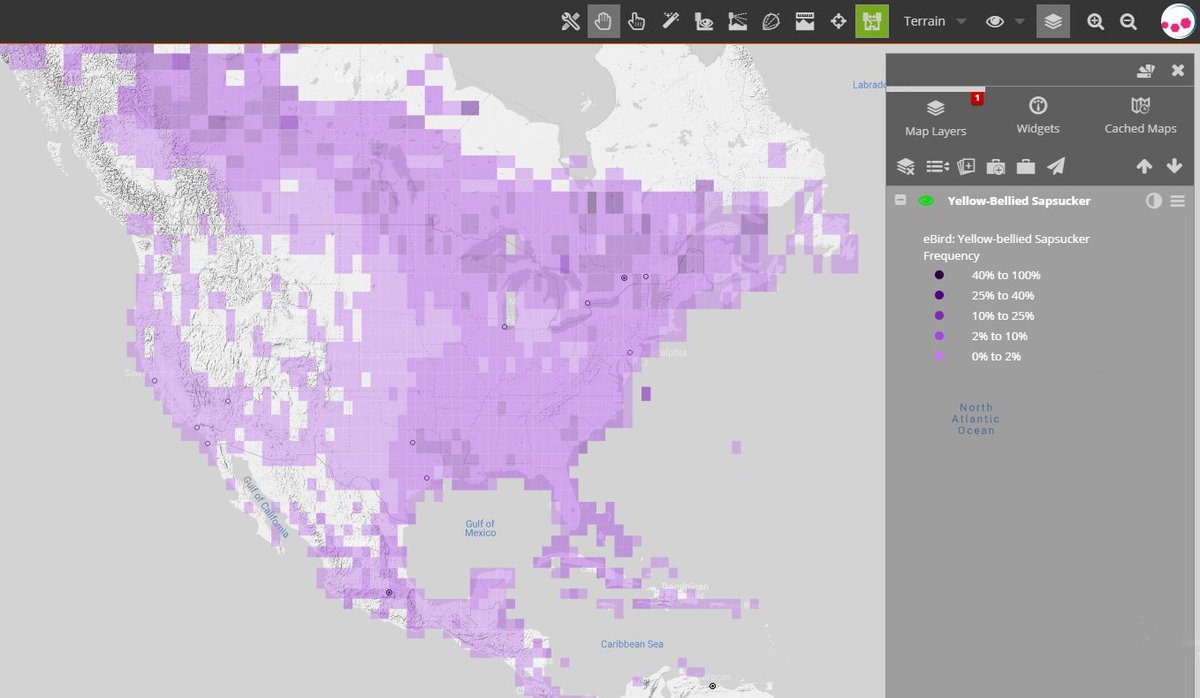Open the wrench and screwdriver tools icon
This screenshot has width=1200, height=698.
571,21
